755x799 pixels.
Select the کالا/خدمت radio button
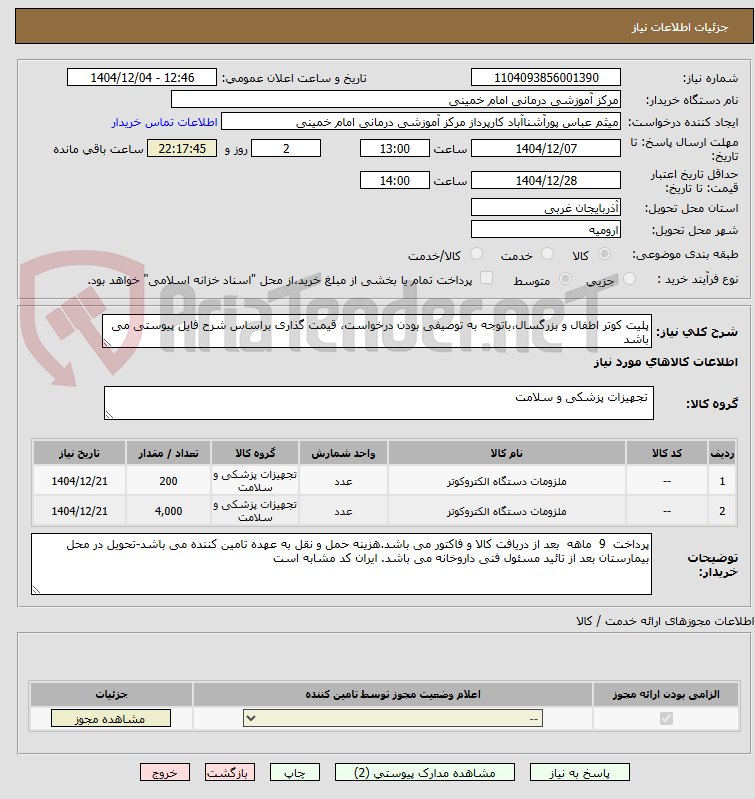[x=476, y=254]
